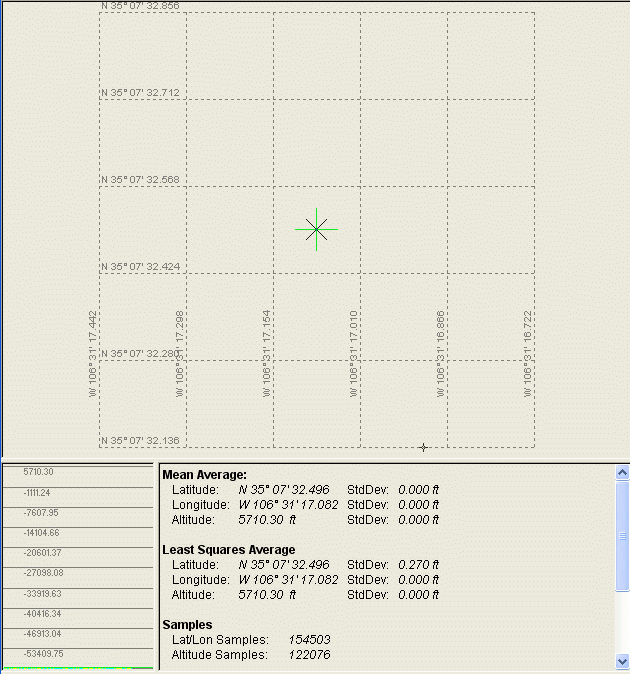Click the W 106° 31' 16.722 grid label

tap(528, 353)
